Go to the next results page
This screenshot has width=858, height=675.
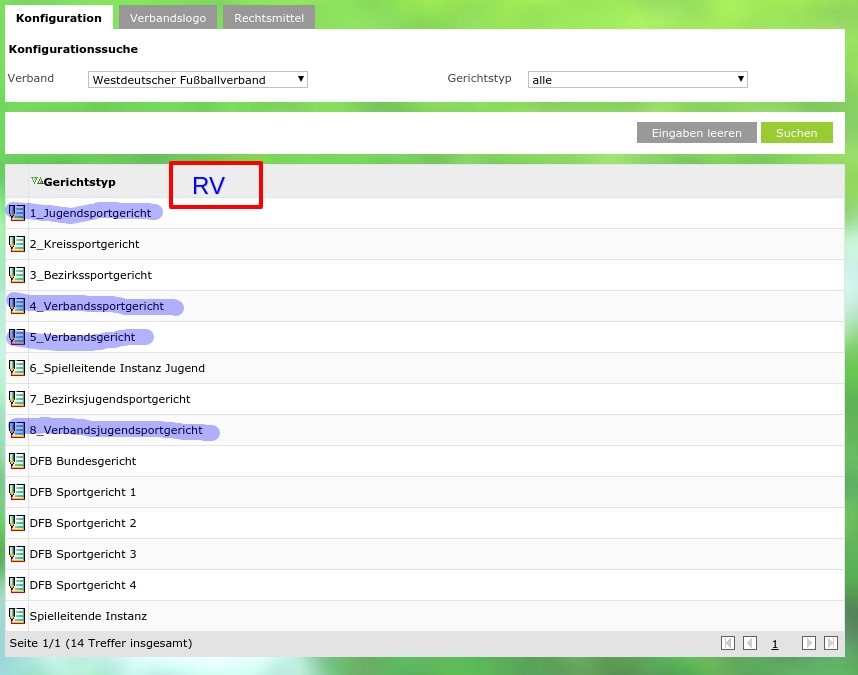coord(809,643)
